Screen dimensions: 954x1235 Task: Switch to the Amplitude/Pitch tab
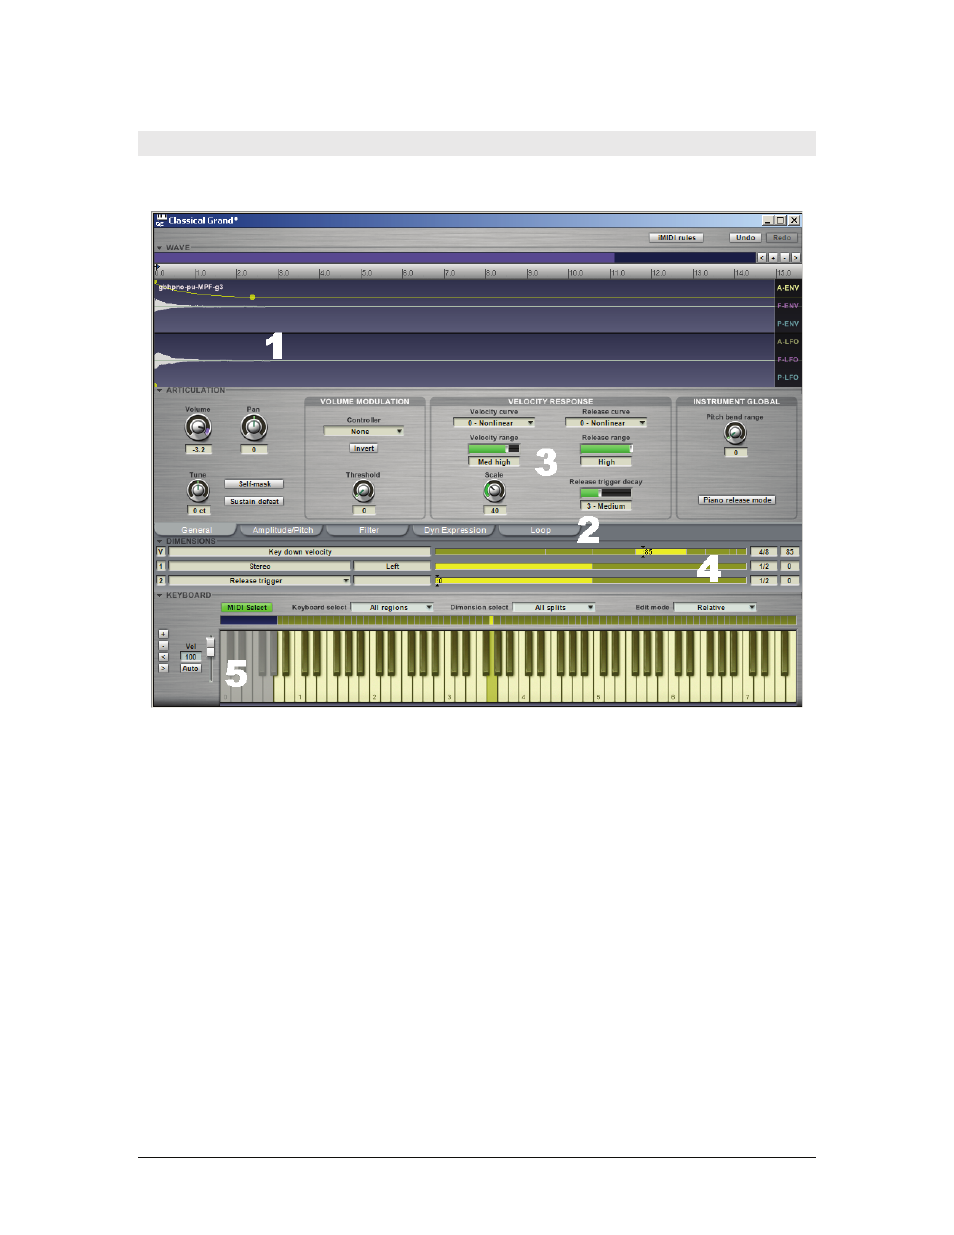coord(283,530)
